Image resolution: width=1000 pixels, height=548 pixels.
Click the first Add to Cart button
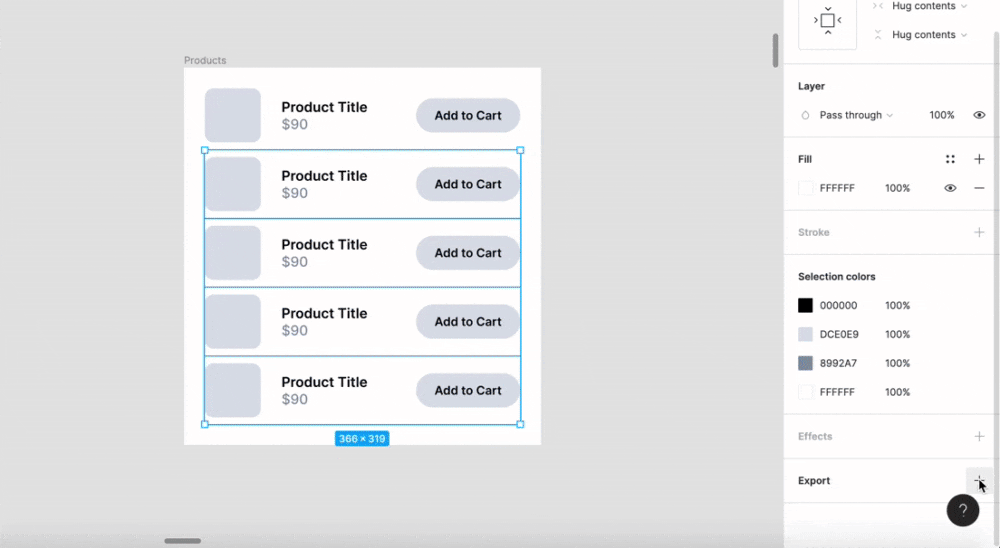coord(468,115)
